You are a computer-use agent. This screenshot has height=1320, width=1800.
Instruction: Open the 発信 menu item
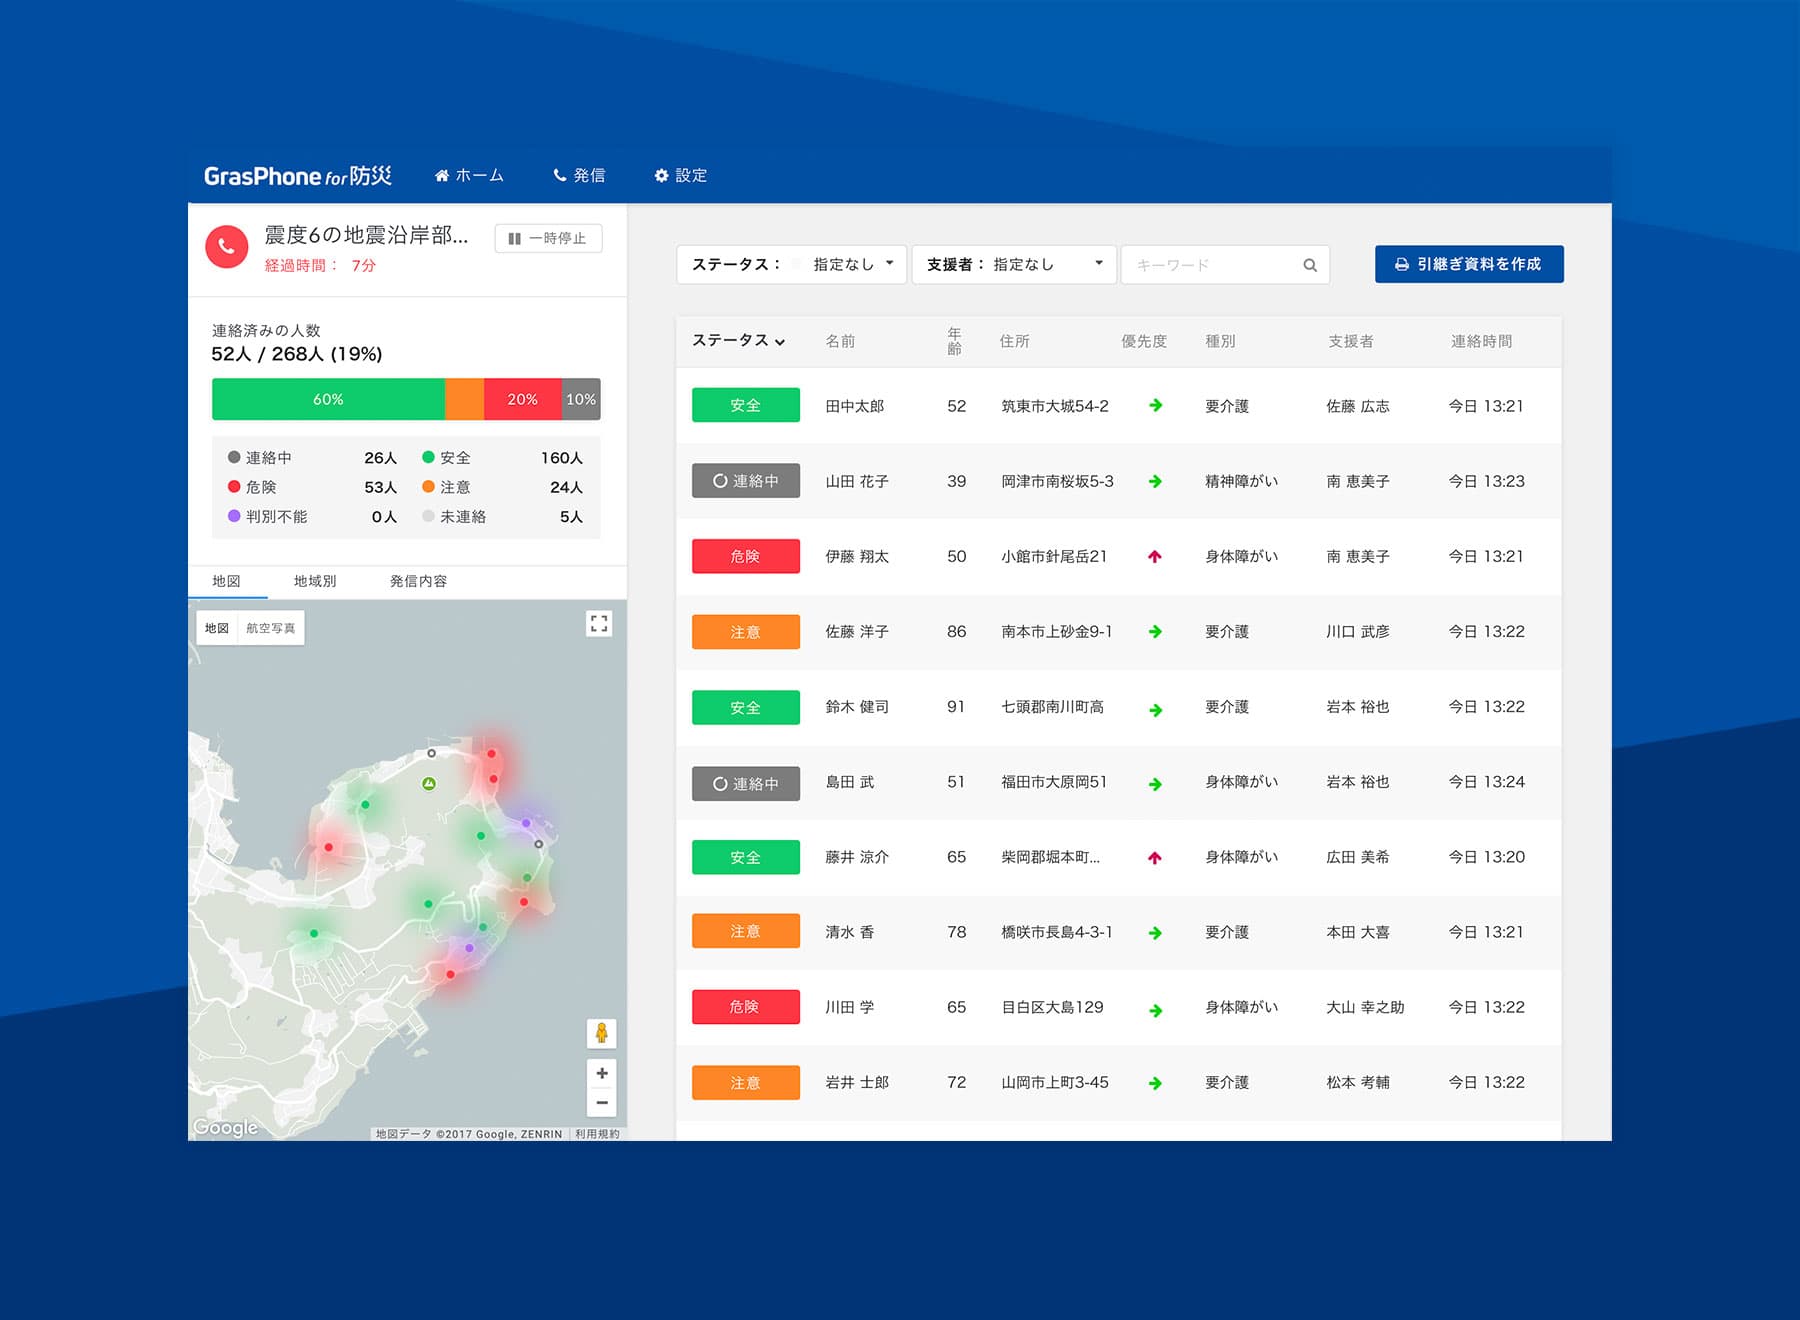[579, 175]
